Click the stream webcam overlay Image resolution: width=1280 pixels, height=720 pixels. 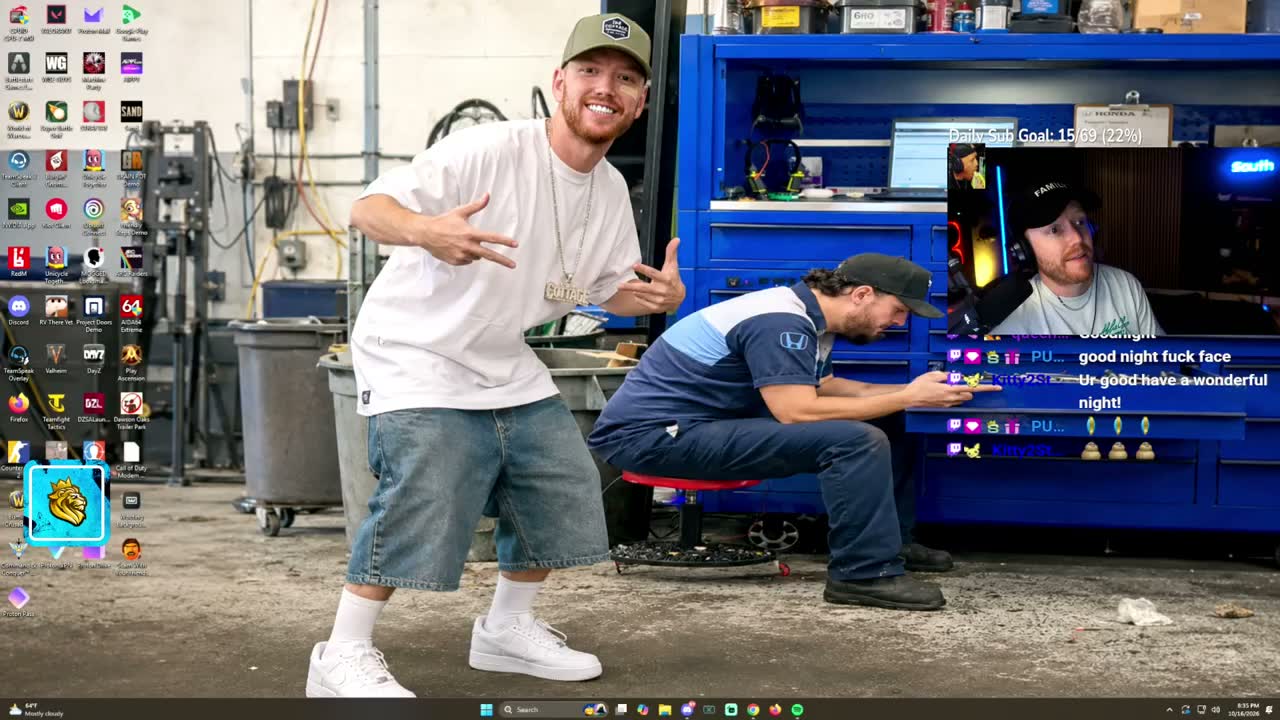click(1113, 241)
